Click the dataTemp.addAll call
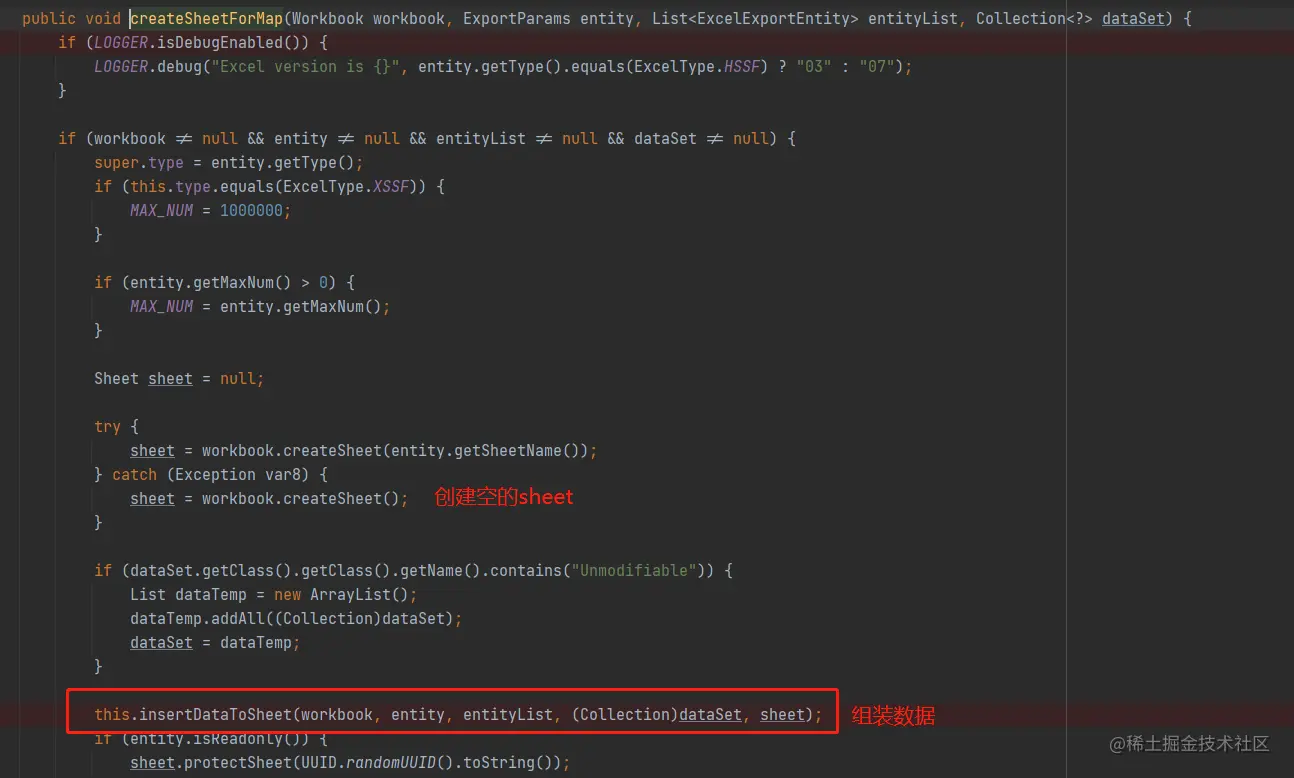Image resolution: width=1294 pixels, height=778 pixels. pos(297,618)
